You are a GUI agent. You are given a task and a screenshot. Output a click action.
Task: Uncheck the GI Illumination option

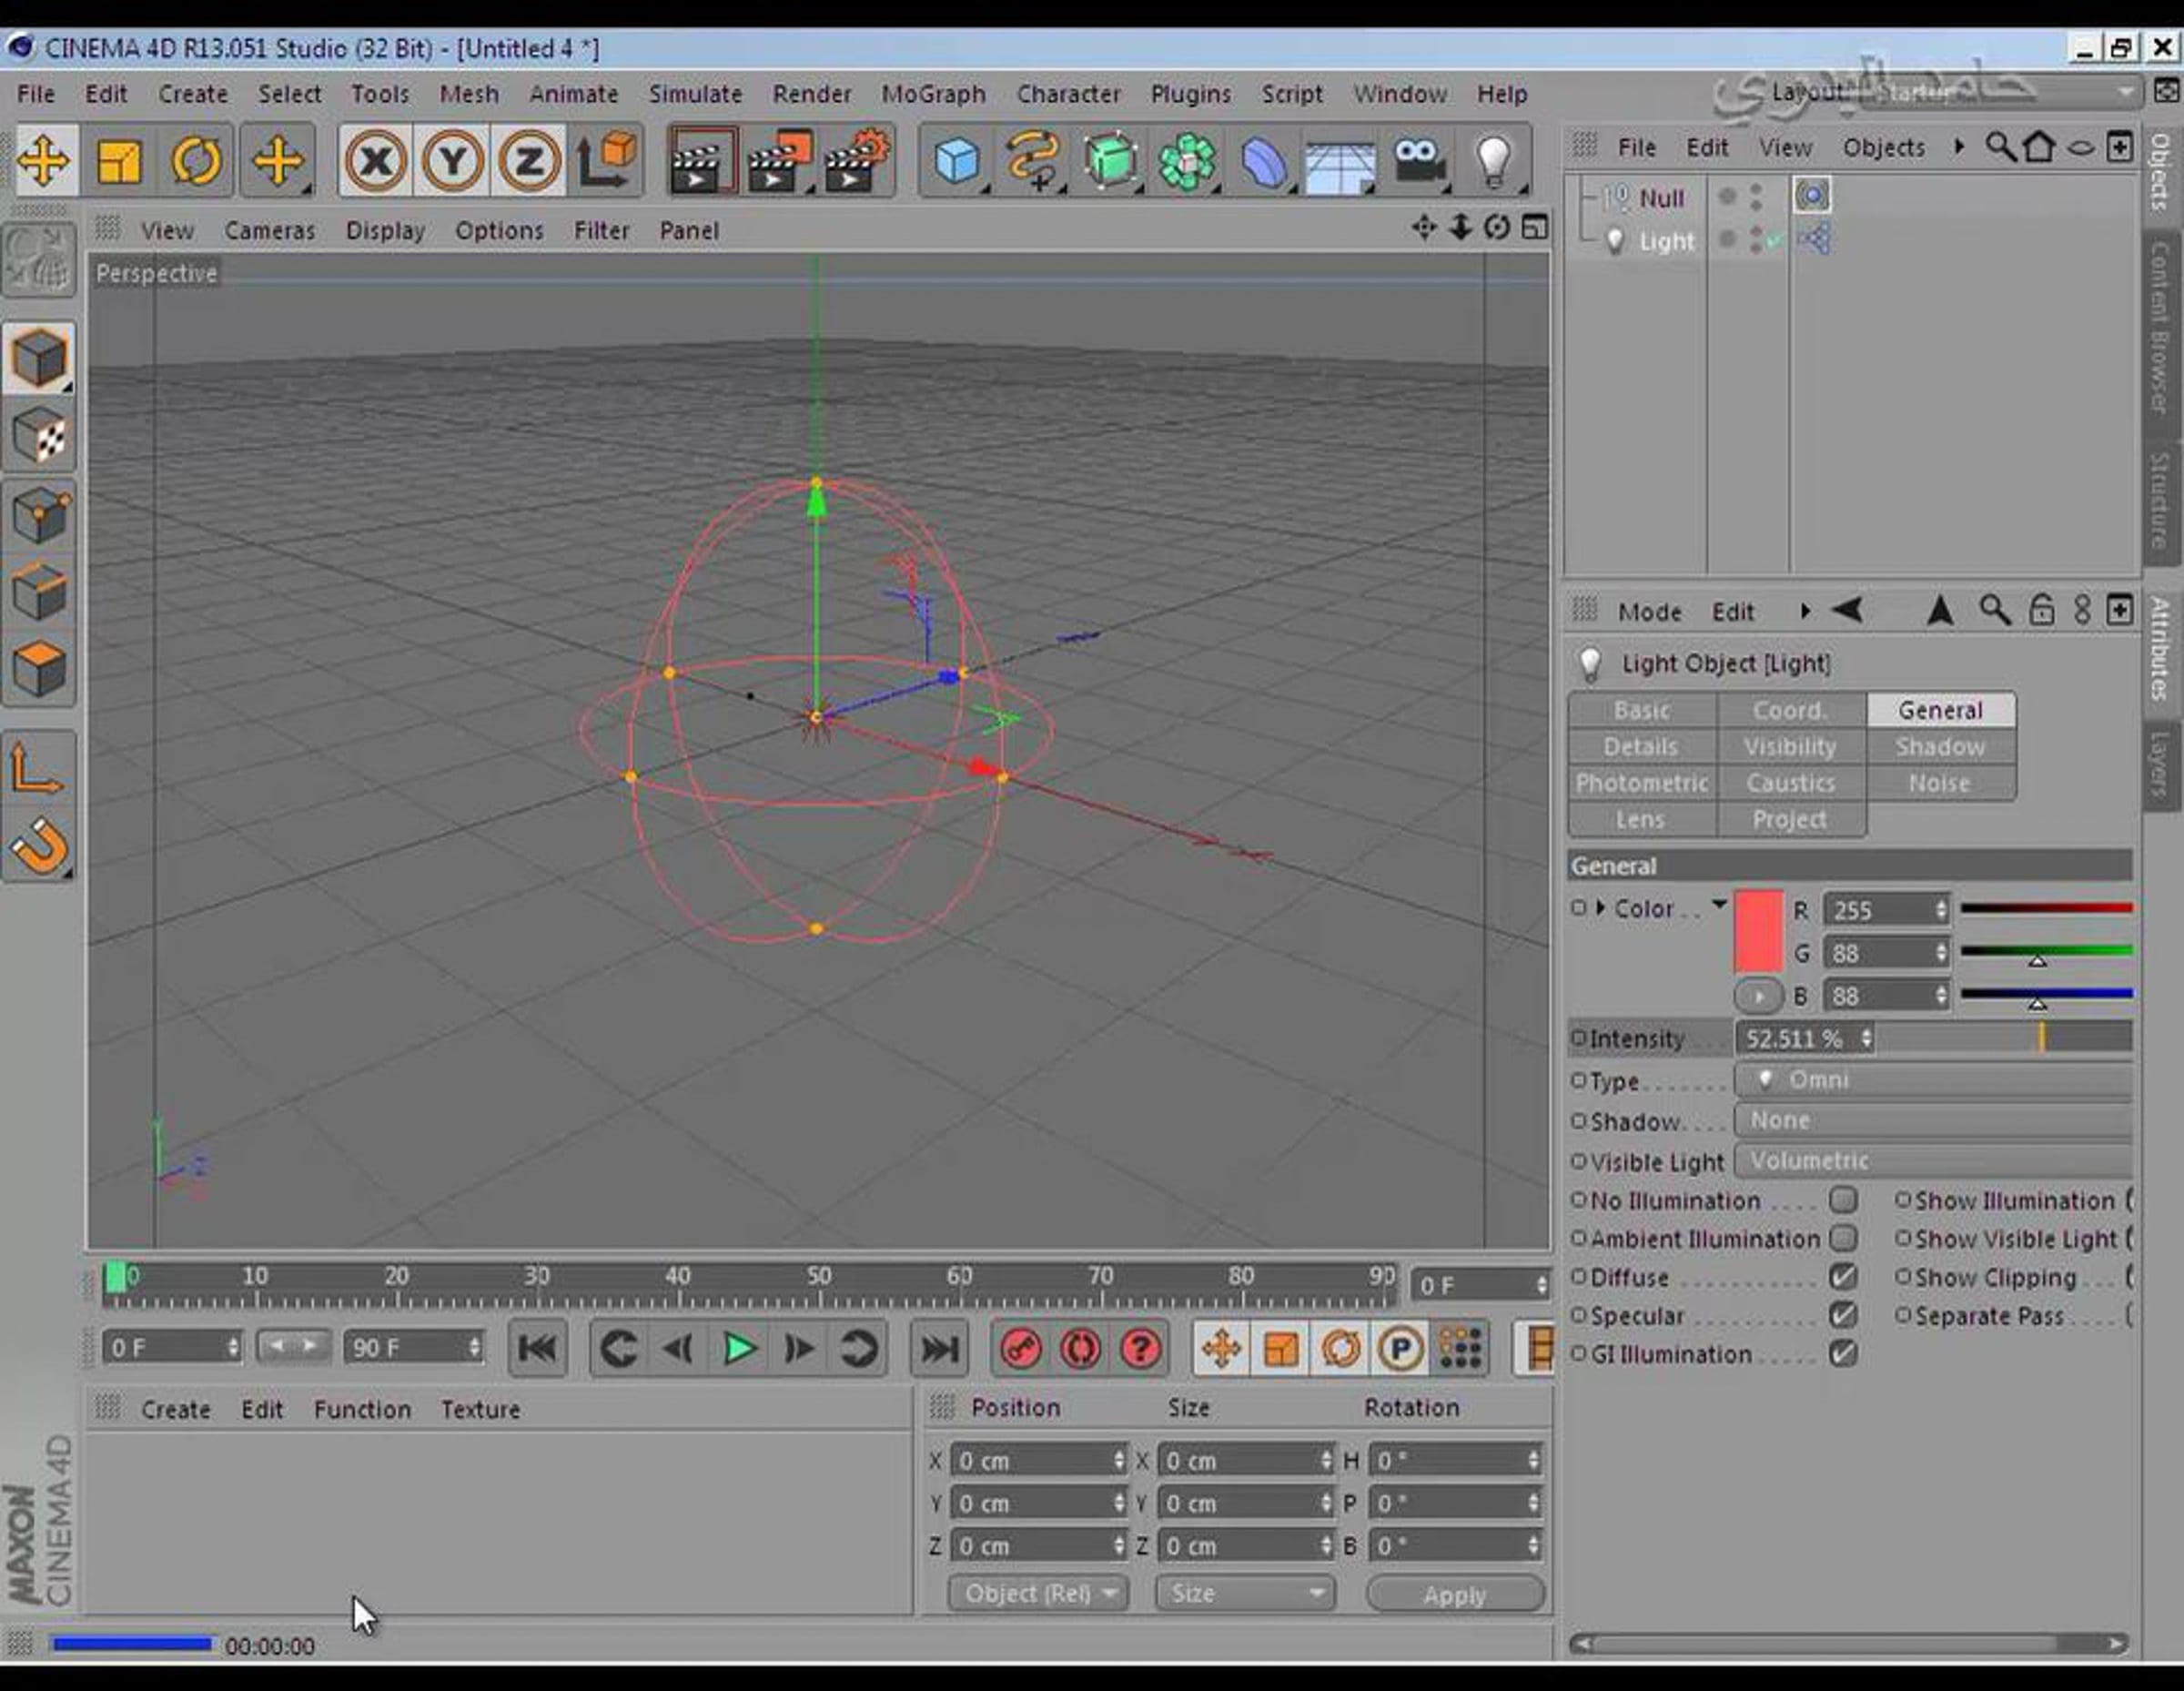pyautogui.click(x=1843, y=1354)
